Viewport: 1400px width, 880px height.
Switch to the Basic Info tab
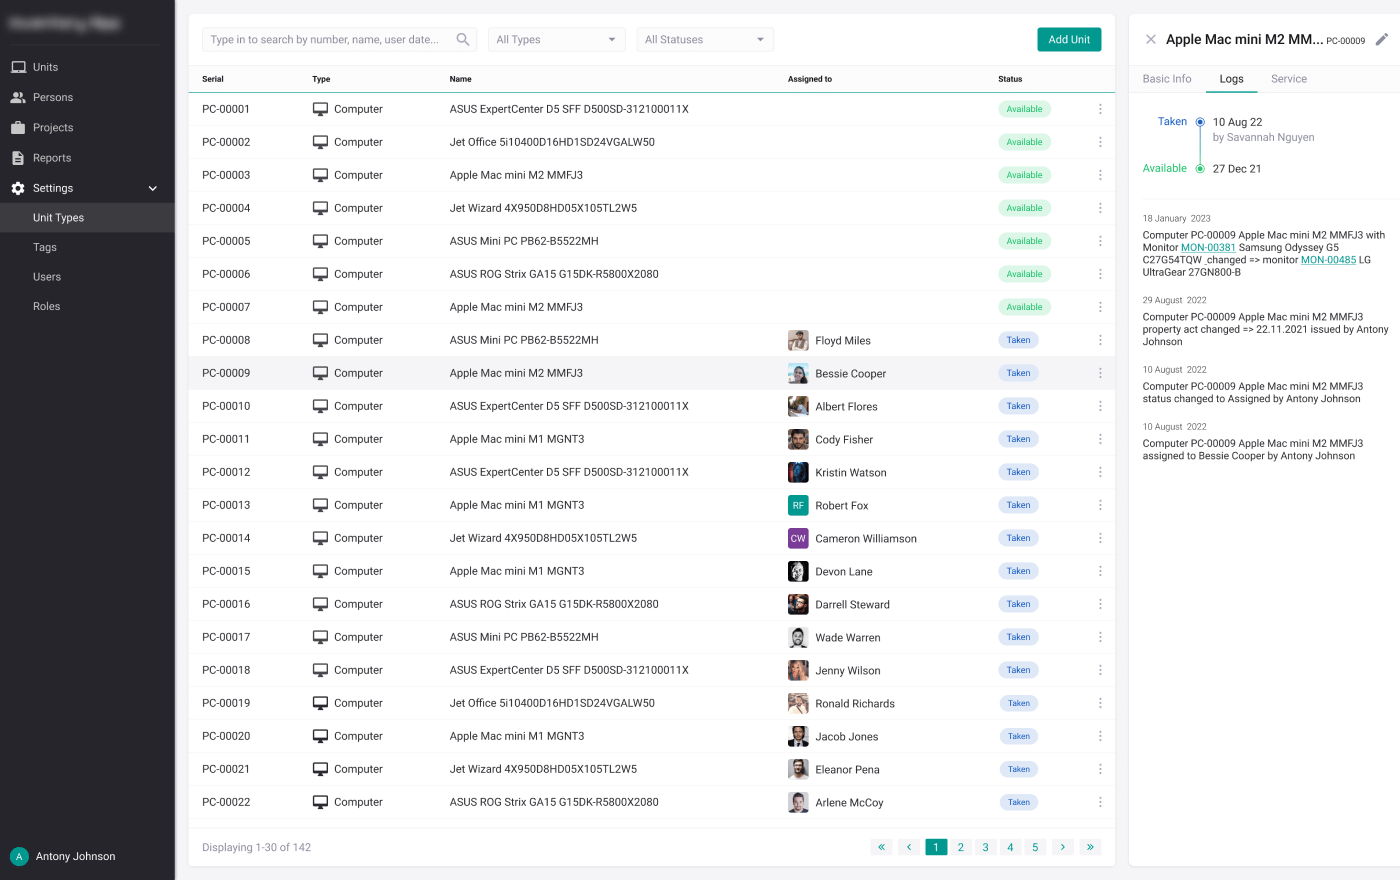point(1166,78)
